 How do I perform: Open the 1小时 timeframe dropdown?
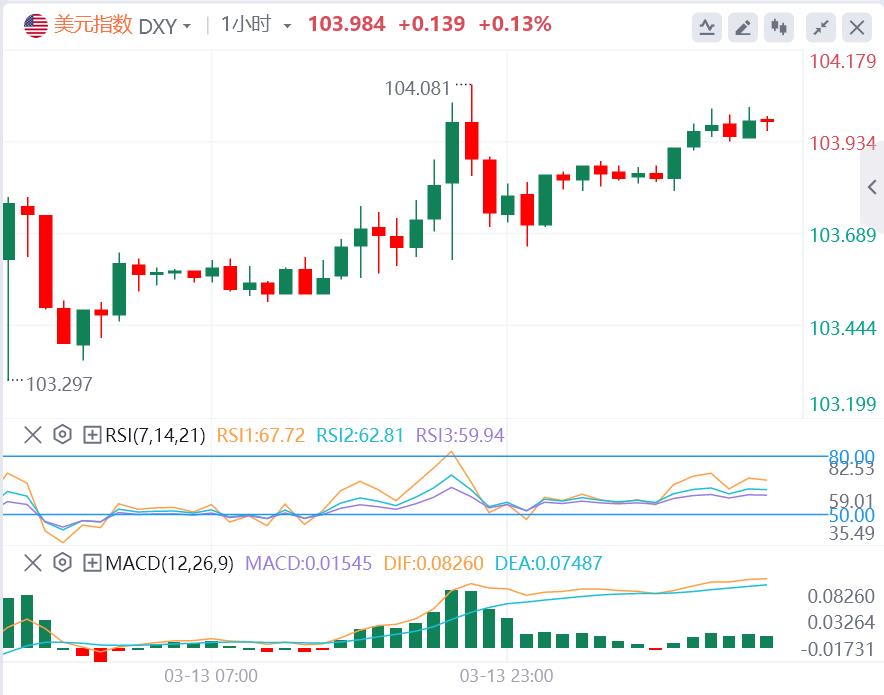coord(256,26)
